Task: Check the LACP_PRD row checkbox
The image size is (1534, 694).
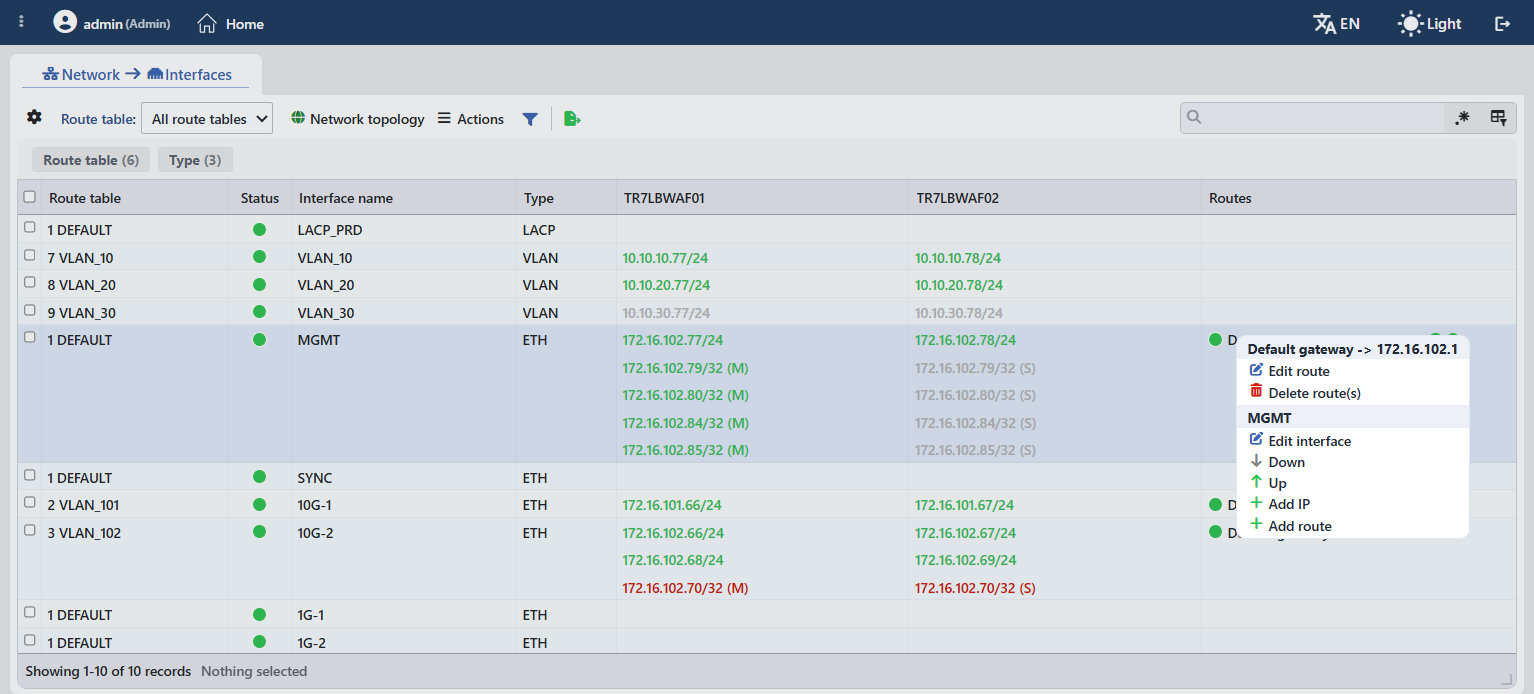Action: [x=30, y=228]
